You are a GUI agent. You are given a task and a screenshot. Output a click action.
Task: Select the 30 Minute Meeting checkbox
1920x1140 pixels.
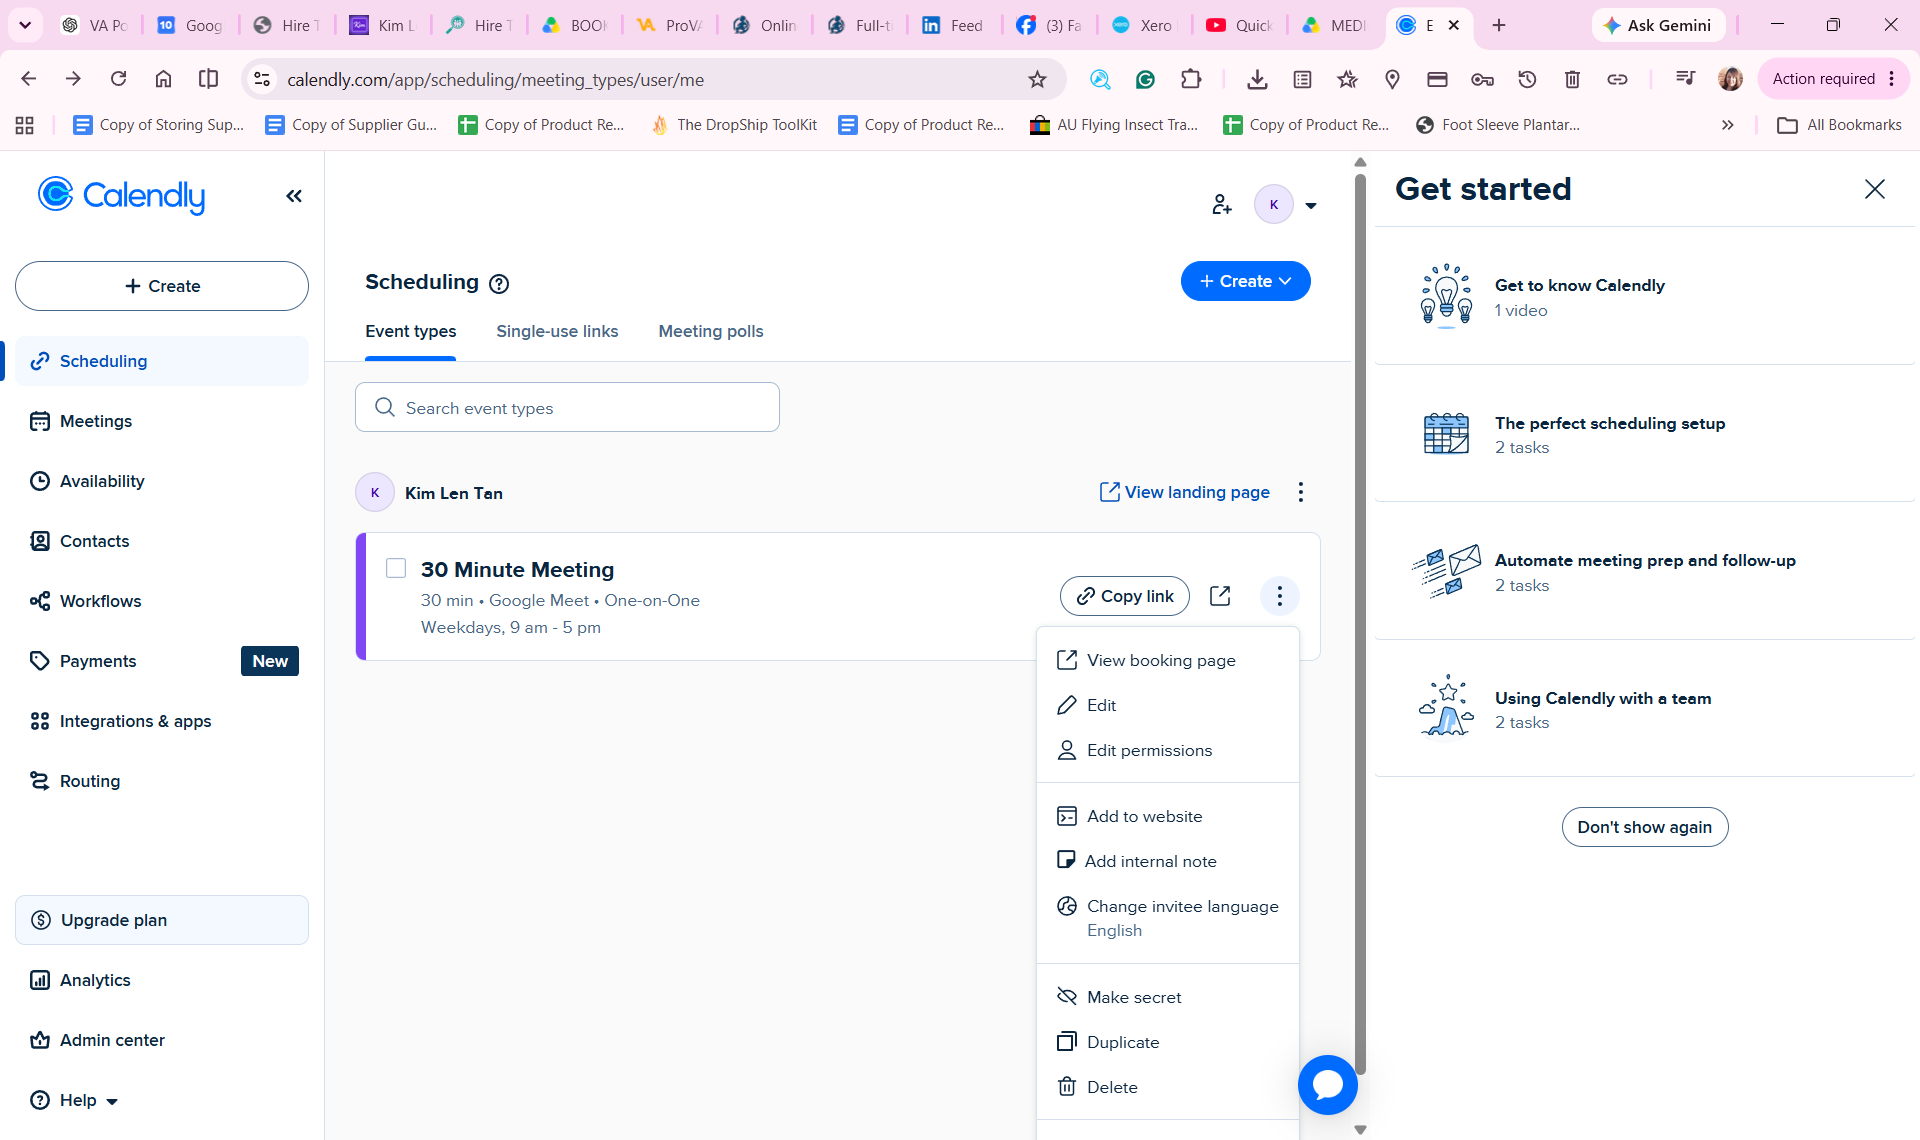click(396, 568)
